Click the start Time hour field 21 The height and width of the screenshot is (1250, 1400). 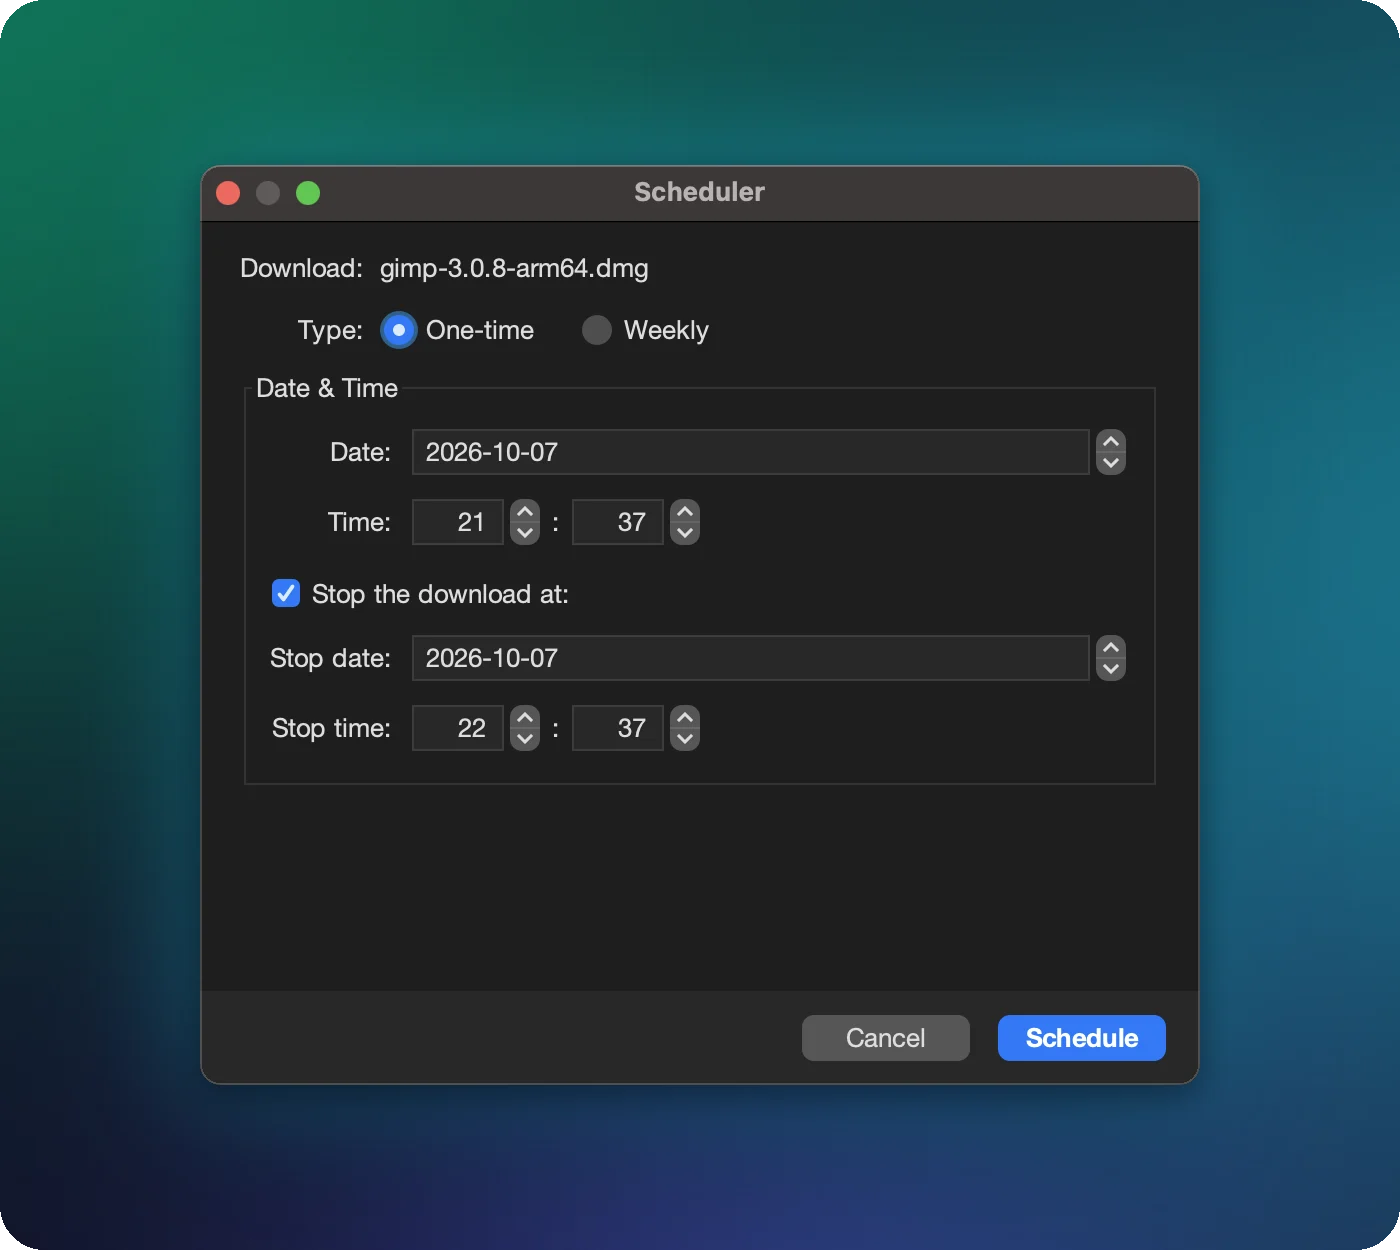(x=458, y=522)
